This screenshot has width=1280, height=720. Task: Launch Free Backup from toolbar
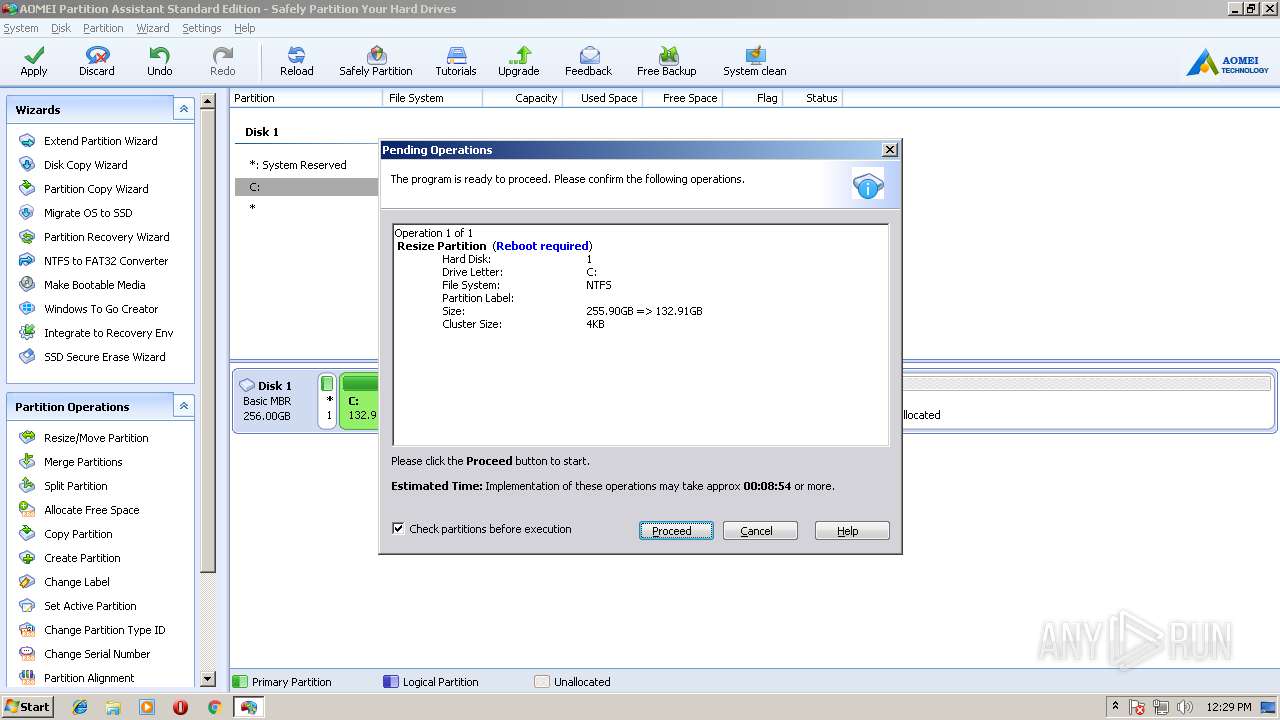coord(667,62)
